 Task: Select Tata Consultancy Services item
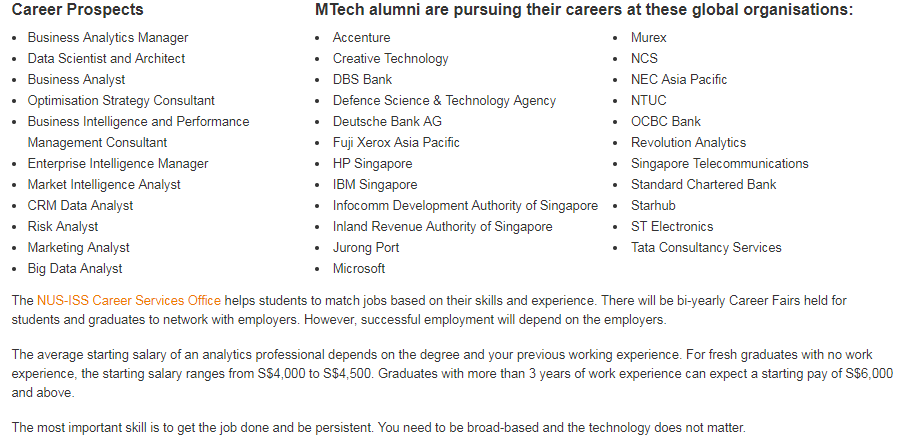(x=706, y=247)
